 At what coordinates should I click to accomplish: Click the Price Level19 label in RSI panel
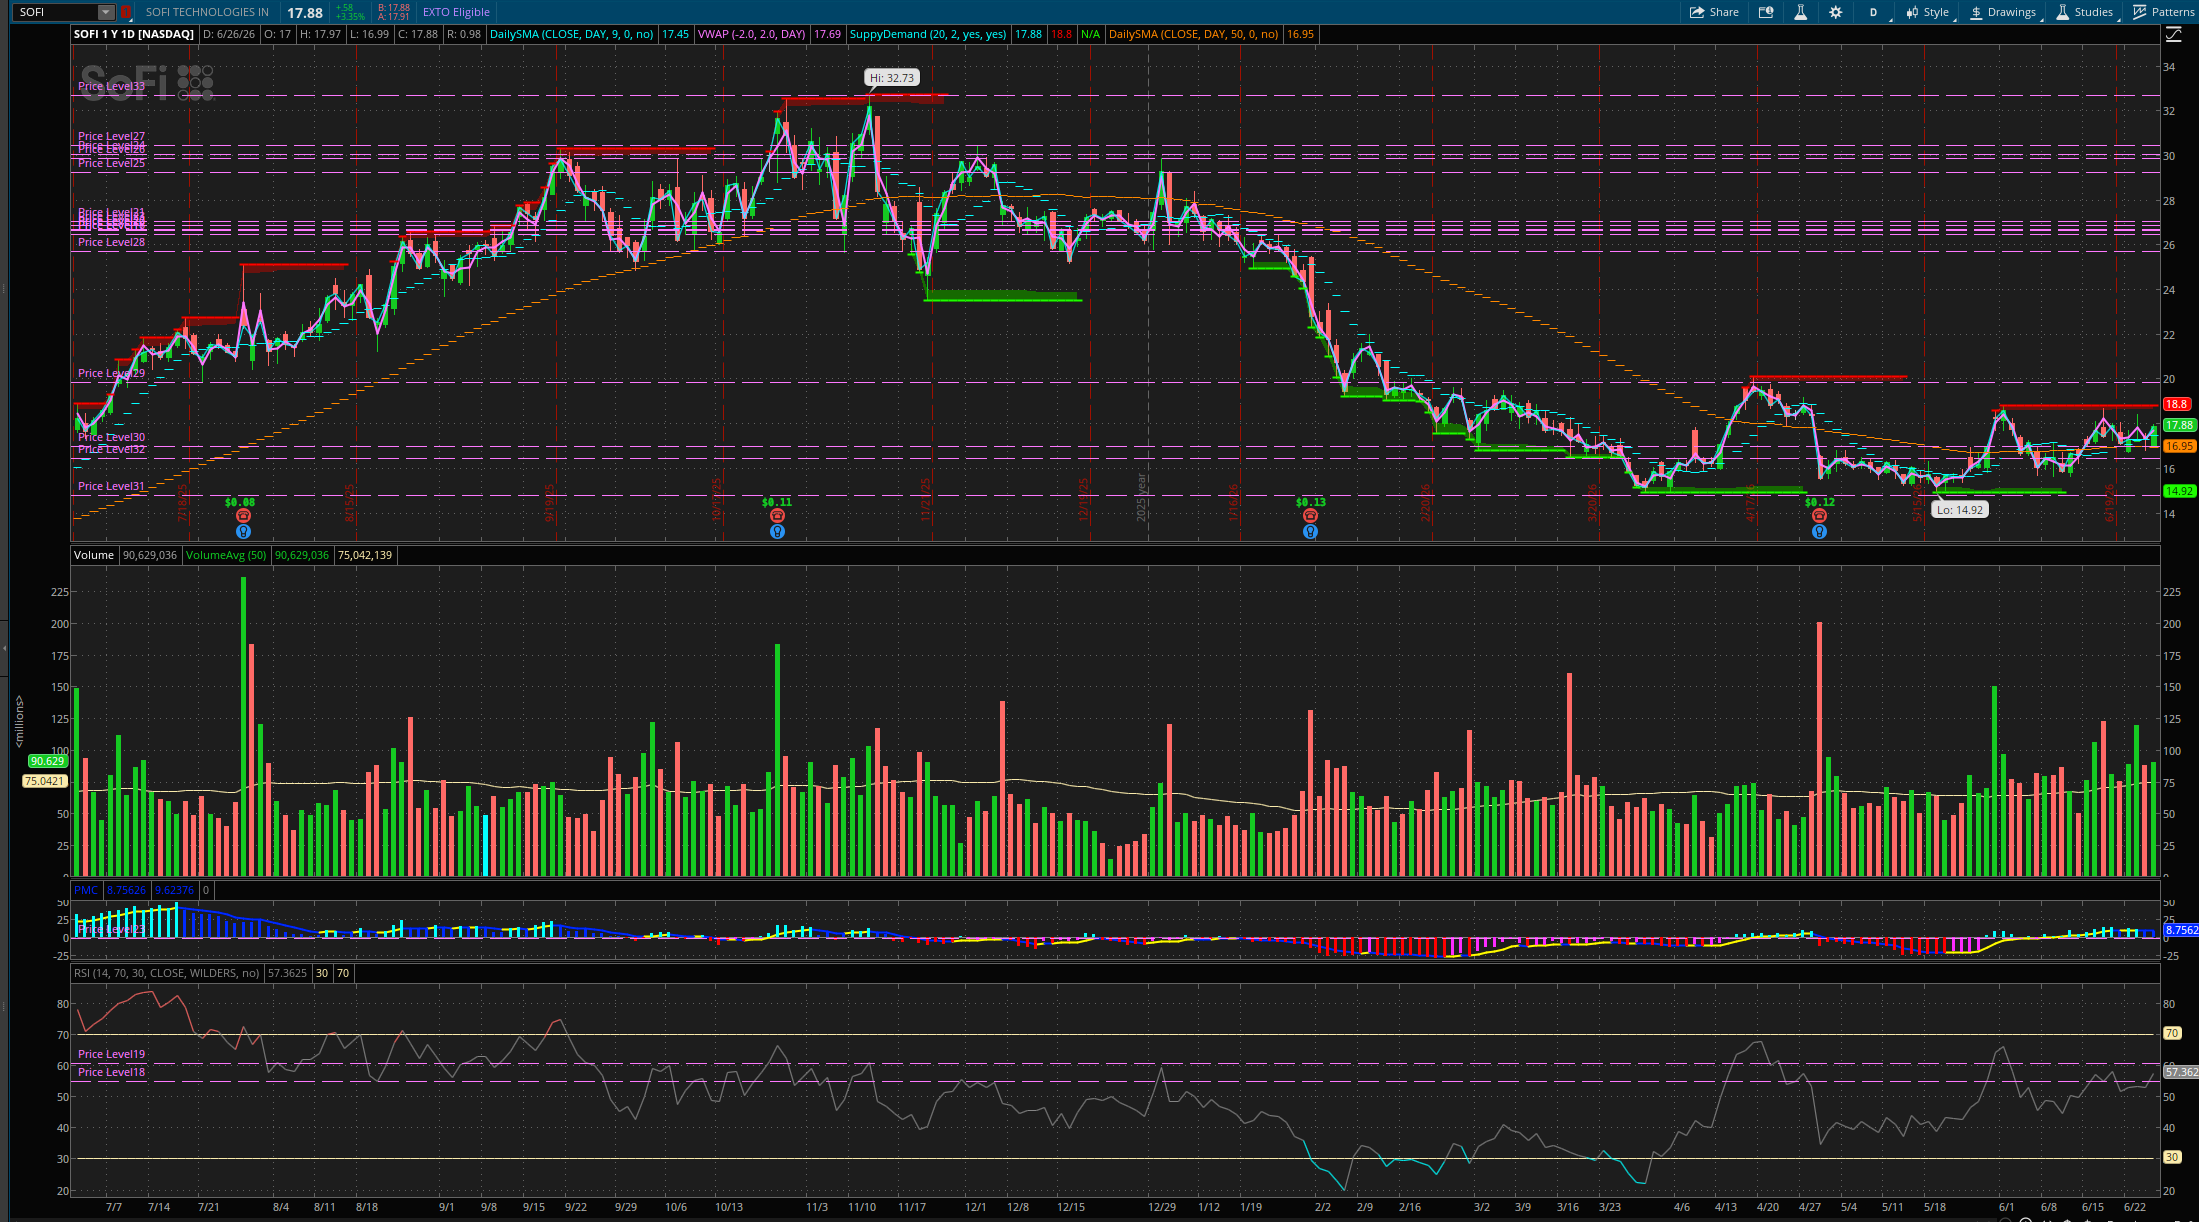tap(111, 1054)
